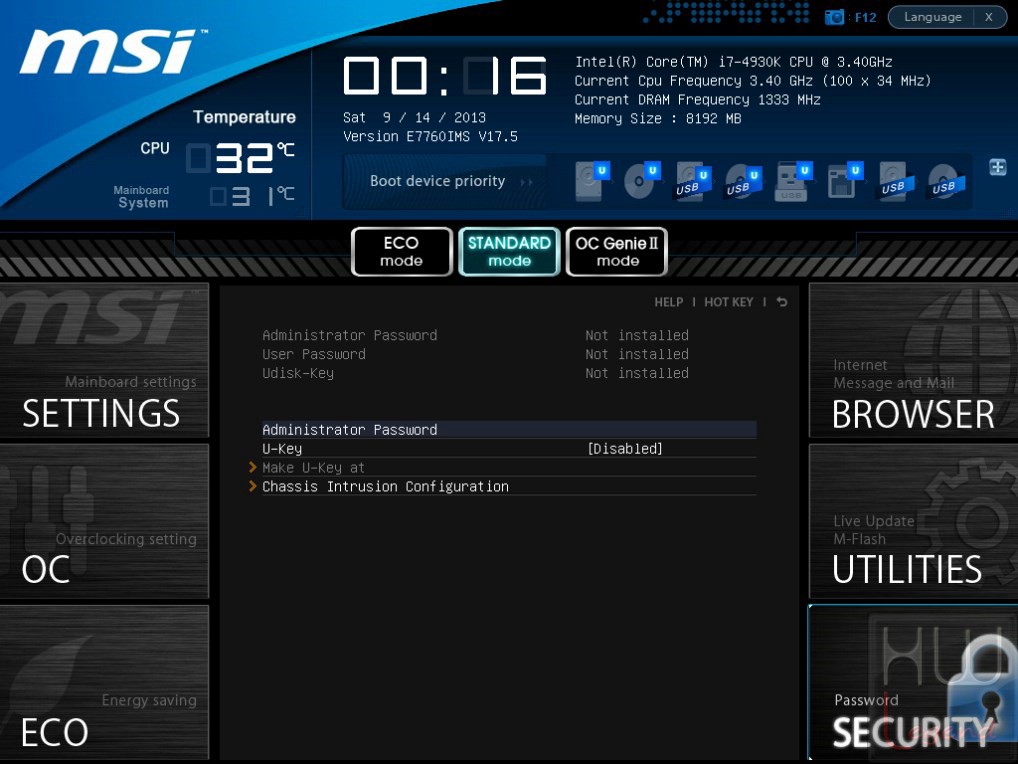The image size is (1018, 764).
Task: Open HELP
Action: tap(668, 302)
